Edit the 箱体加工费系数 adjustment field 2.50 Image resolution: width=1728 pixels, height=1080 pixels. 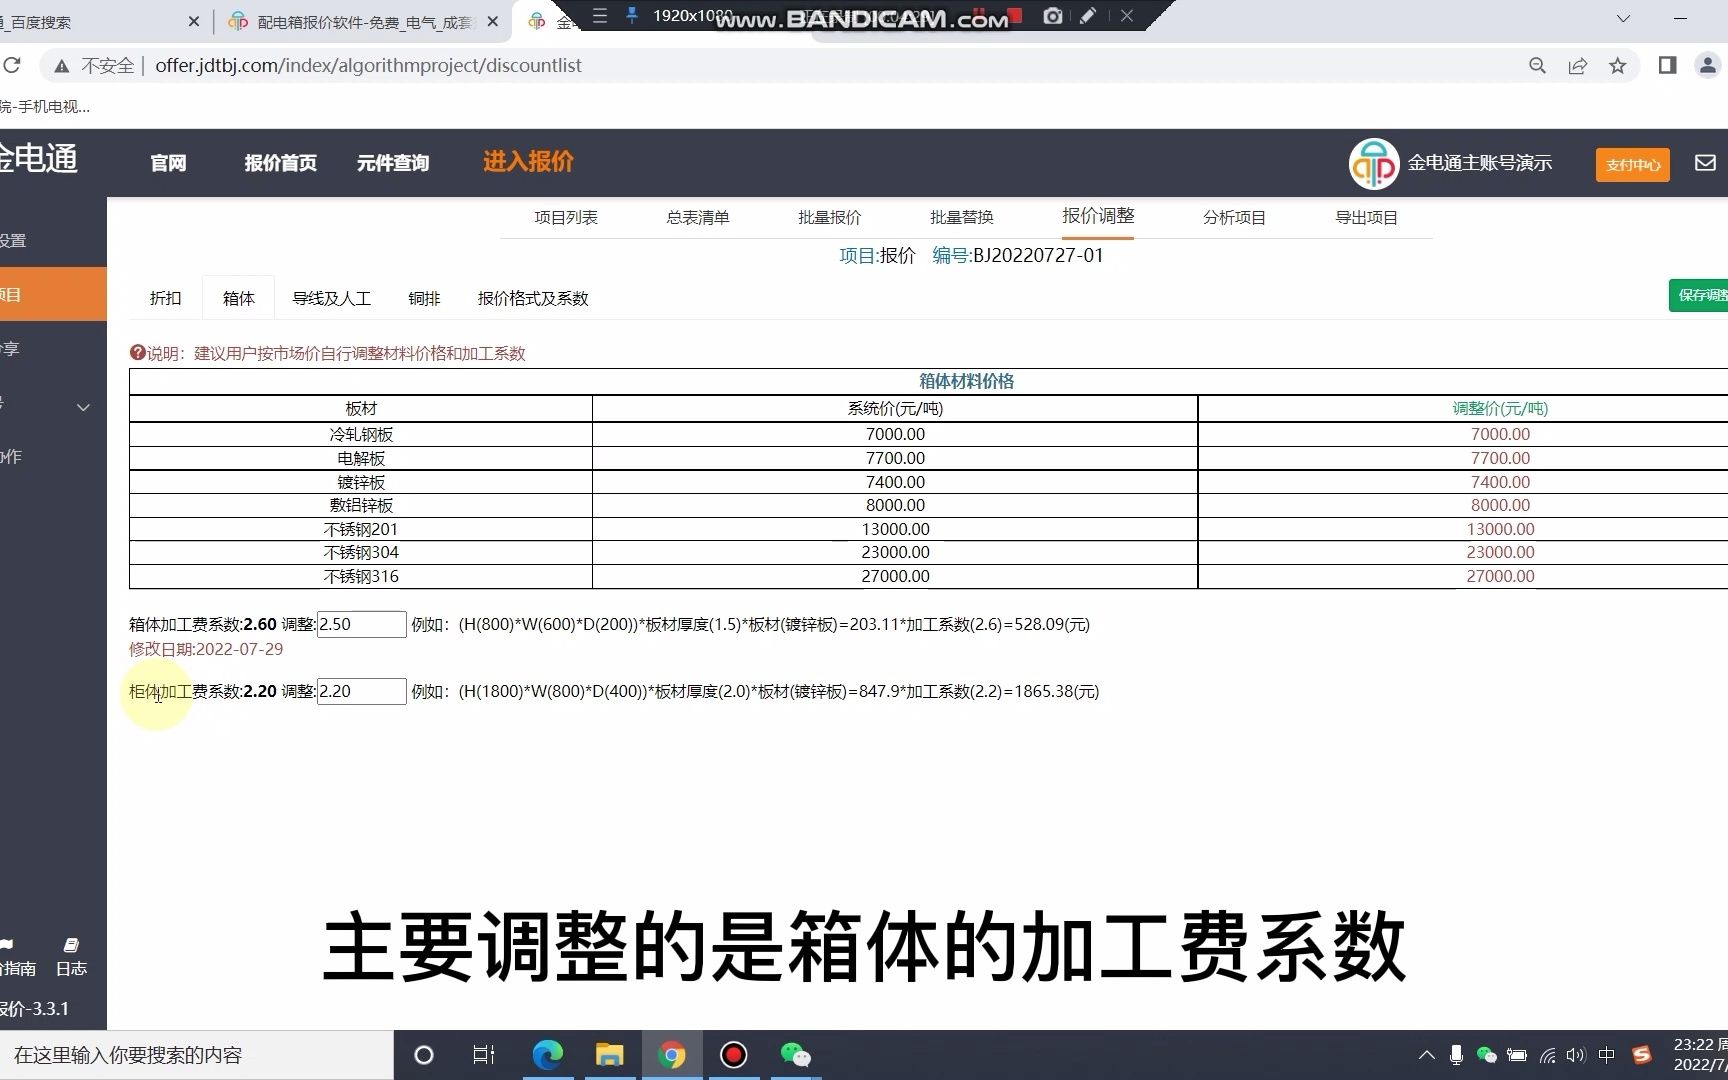click(x=361, y=624)
